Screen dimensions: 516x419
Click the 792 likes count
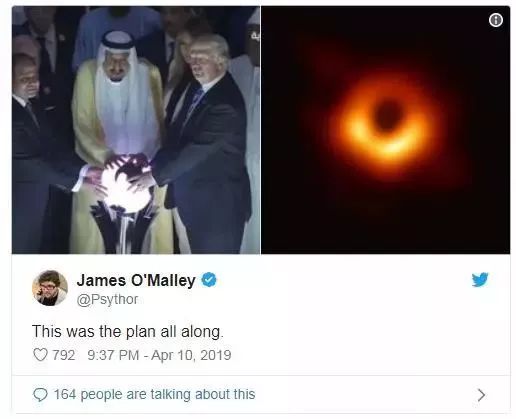click(64, 355)
